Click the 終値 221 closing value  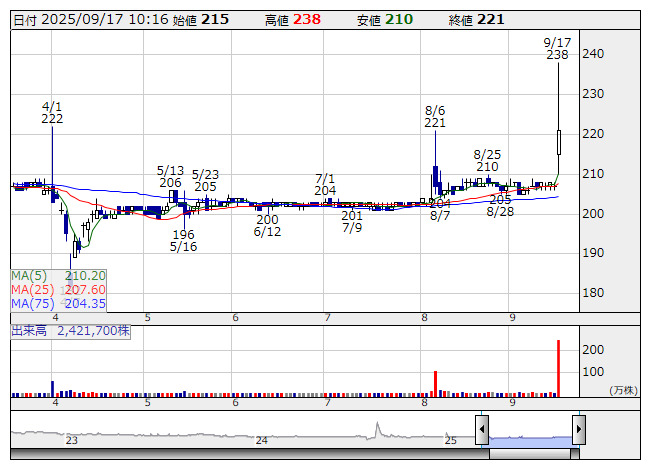pos(477,20)
